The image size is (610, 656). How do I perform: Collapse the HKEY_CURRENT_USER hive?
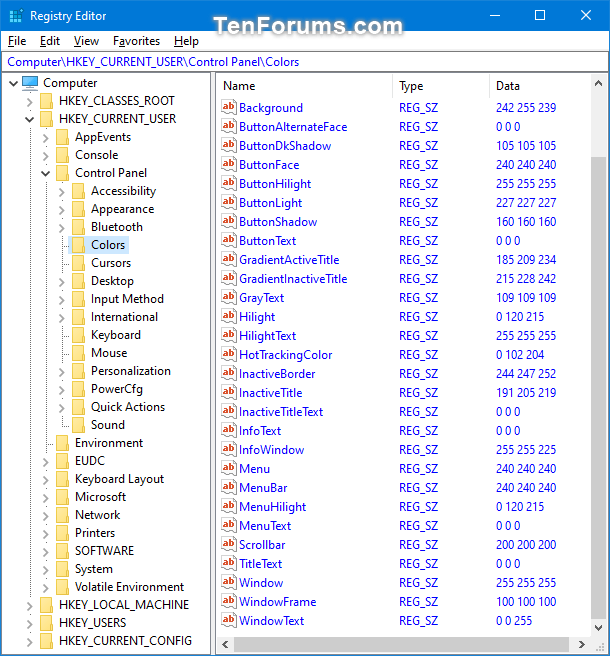tap(29, 119)
